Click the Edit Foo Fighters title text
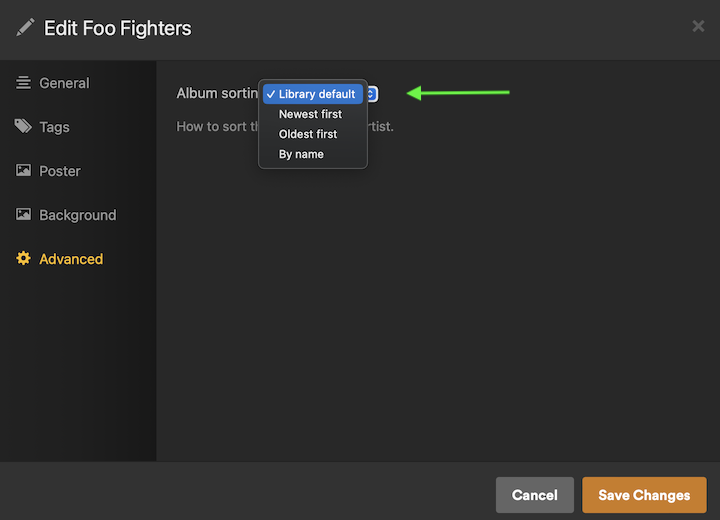The width and height of the screenshot is (720, 520). (x=118, y=28)
